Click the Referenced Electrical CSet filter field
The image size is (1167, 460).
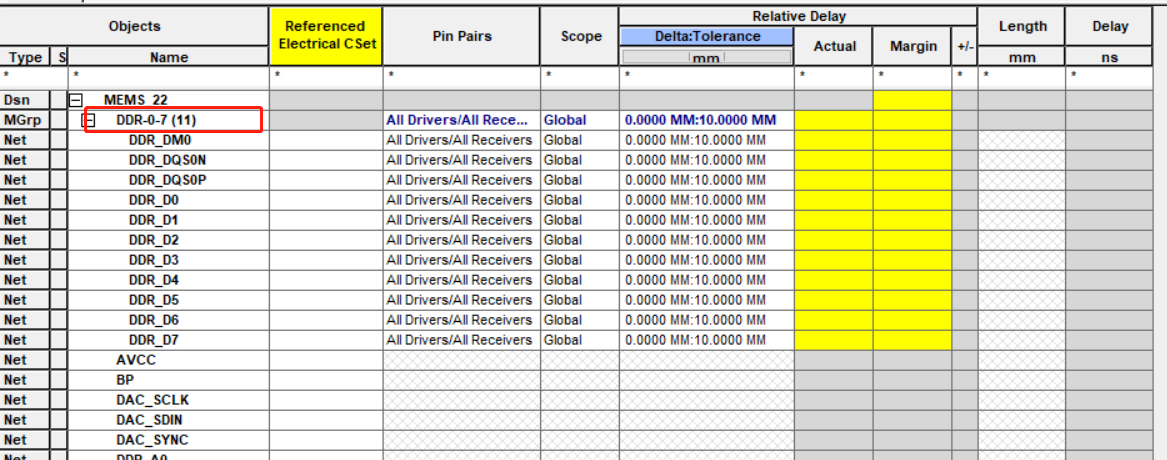pos(325,77)
